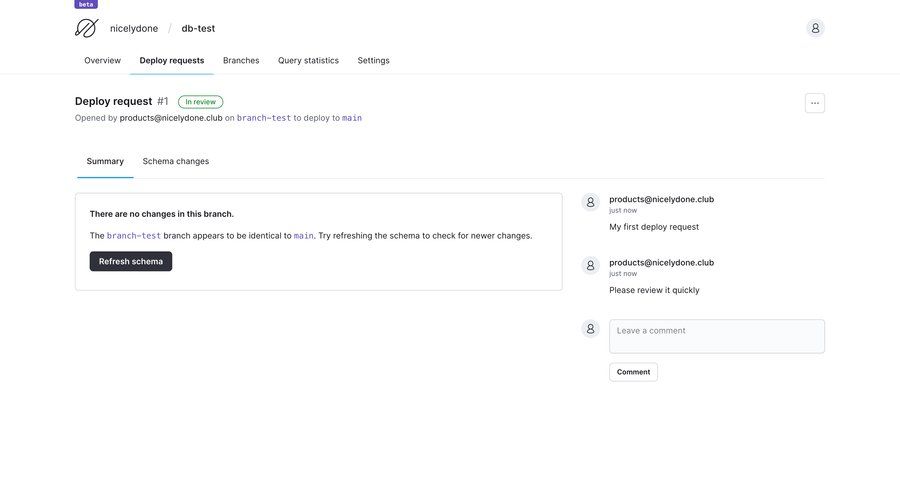The image size is (900, 484).
Task: Click the 'In review' status badge
Action: point(200,102)
